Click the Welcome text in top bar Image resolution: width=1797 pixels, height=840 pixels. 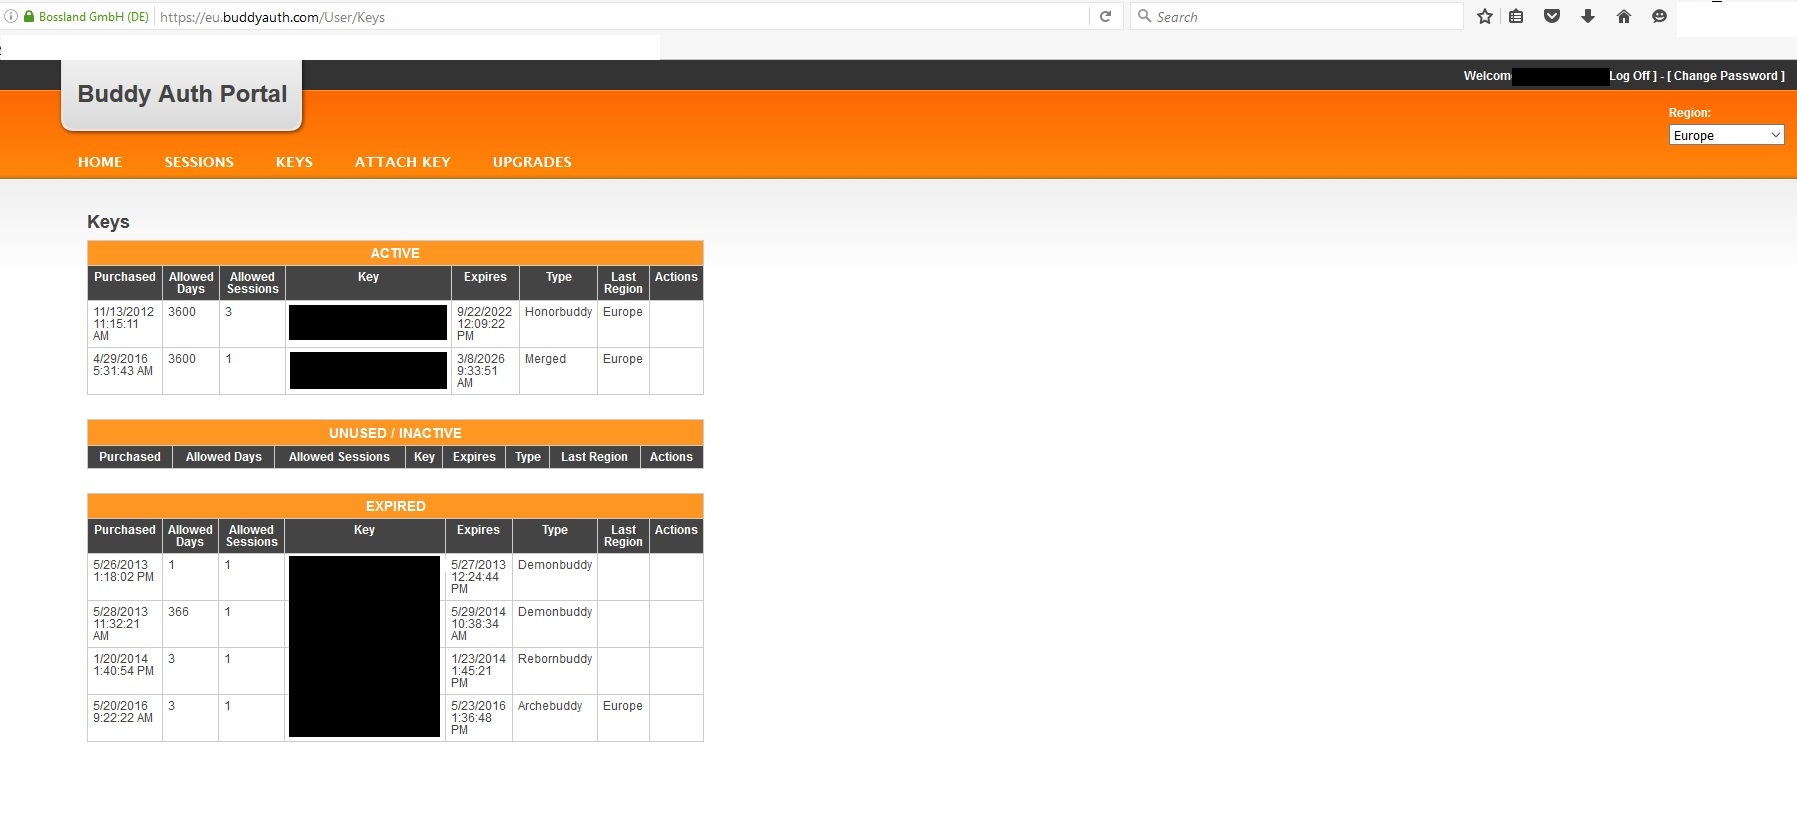pyautogui.click(x=1487, y=76)
